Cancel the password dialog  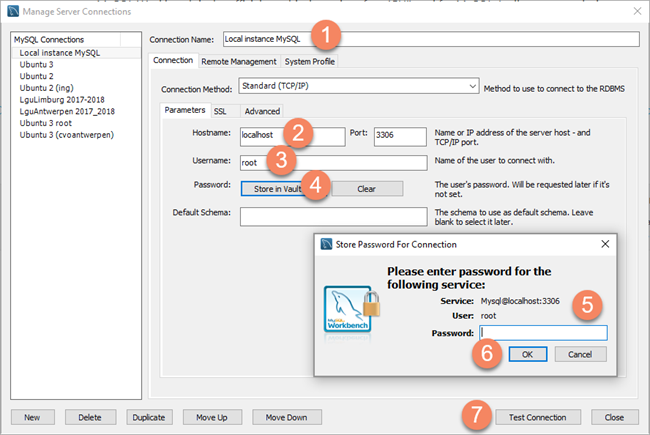click(580, 354)
